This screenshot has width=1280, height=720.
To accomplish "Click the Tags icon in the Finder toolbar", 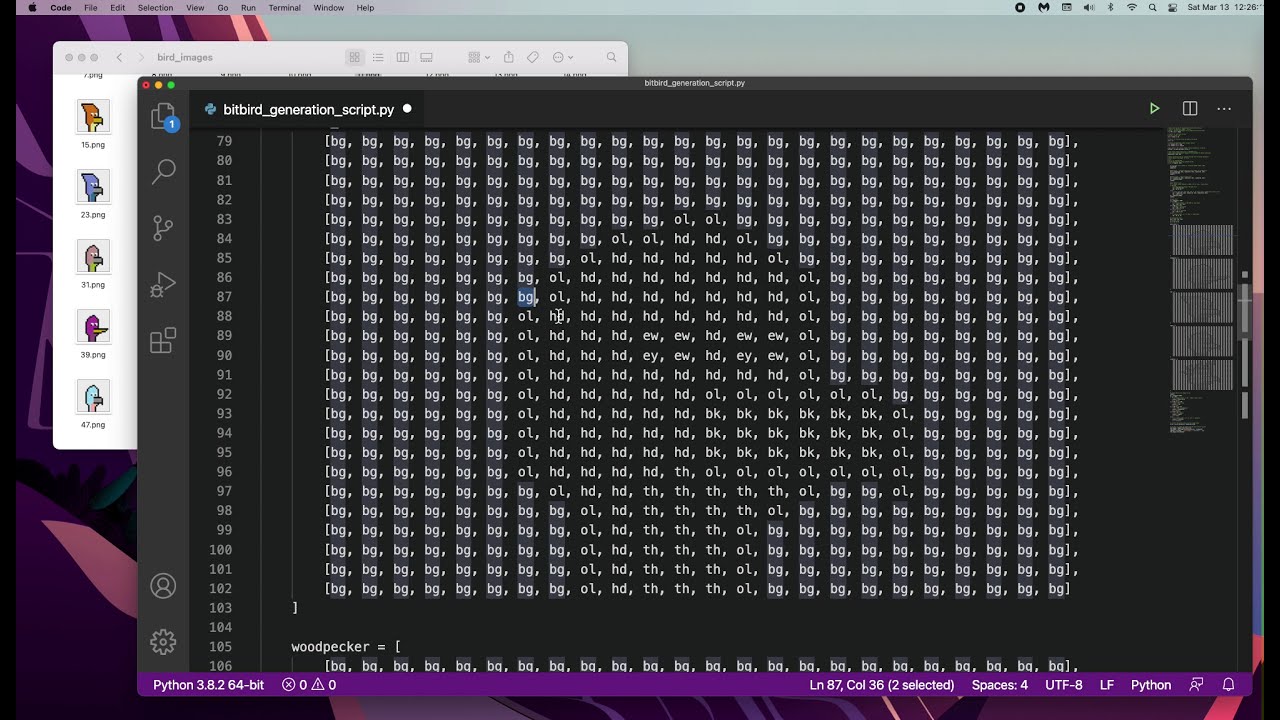I will [533, 57].
